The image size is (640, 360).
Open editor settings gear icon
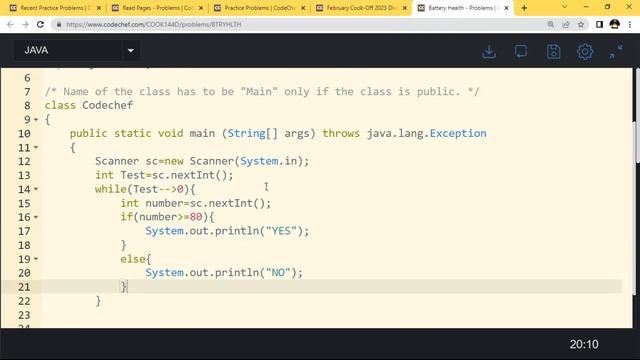585,52
